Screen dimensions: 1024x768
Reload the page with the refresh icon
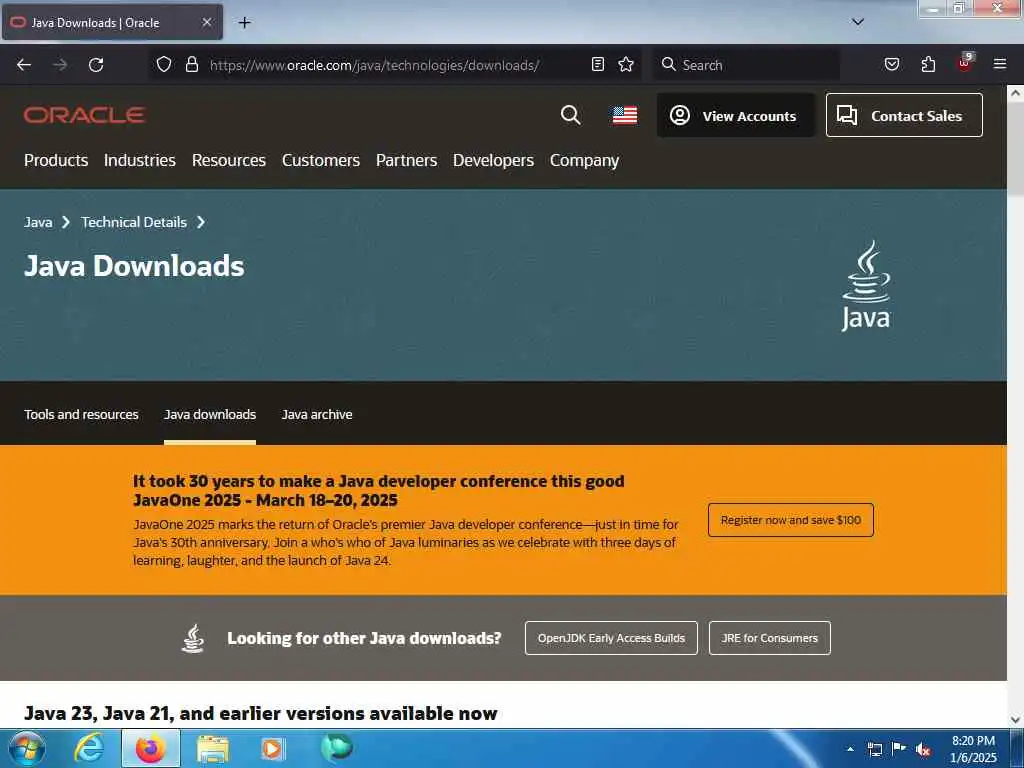tap(96, 65)
